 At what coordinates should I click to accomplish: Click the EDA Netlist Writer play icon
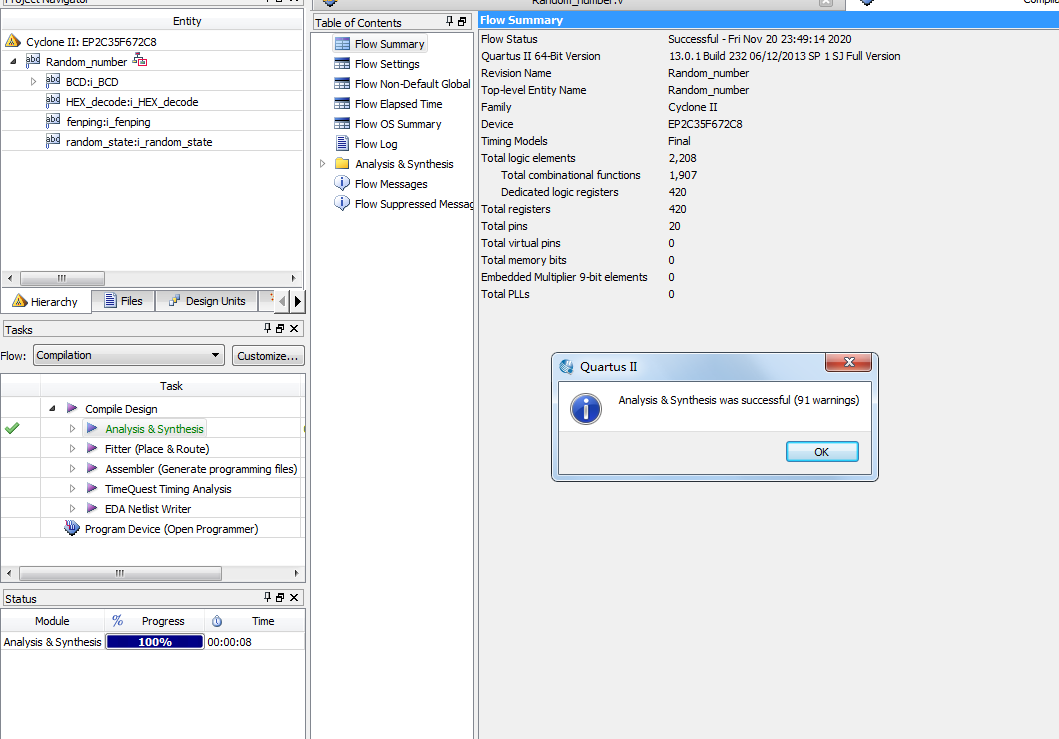click(93, 508)
